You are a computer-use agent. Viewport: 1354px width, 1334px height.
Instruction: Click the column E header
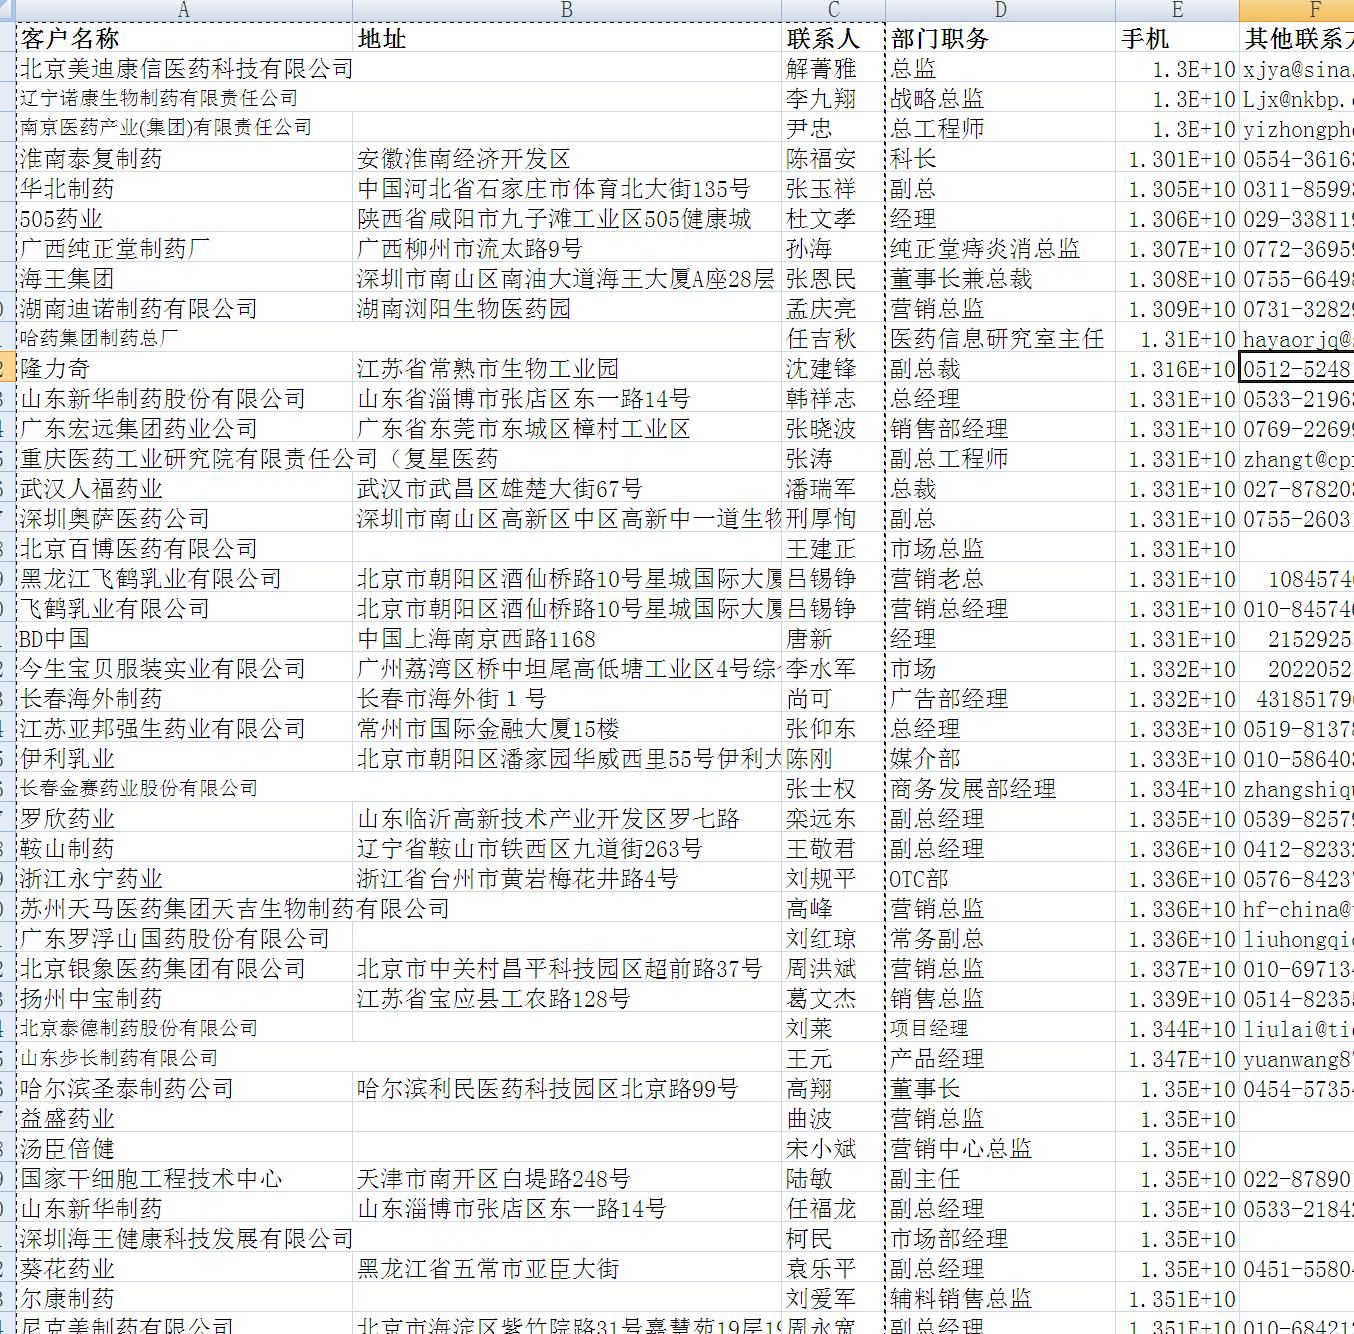coord(1177,10)
